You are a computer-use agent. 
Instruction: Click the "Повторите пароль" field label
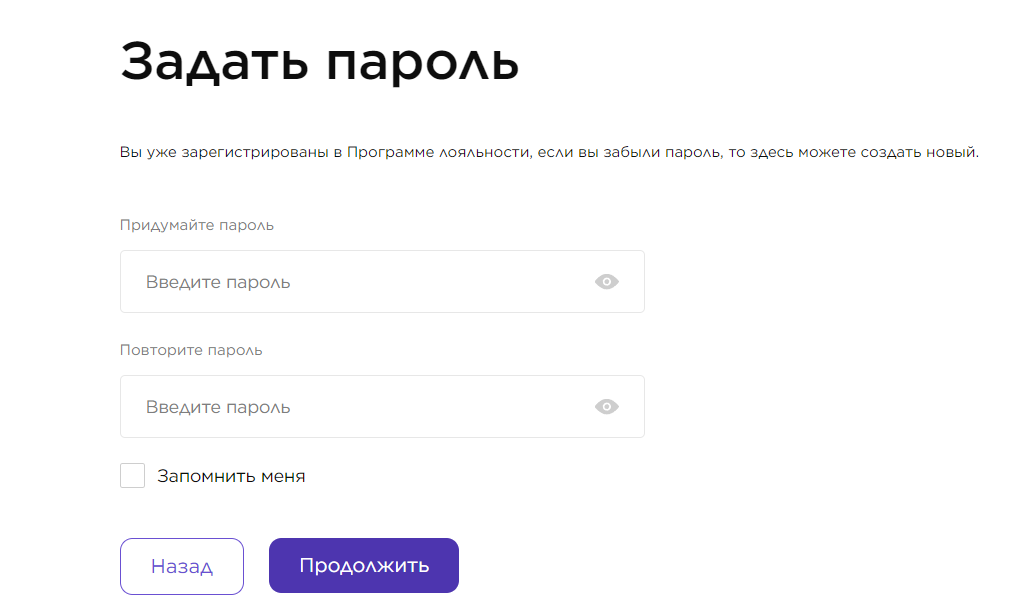pyautogui.click(x=191, y=350)
